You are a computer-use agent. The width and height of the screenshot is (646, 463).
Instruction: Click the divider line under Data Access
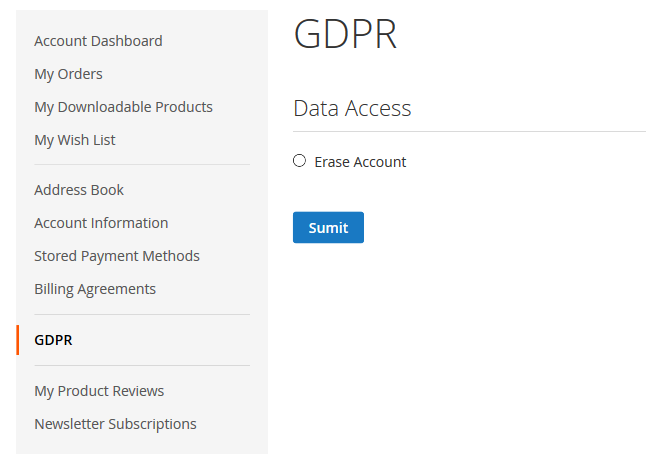click(469, 132)
